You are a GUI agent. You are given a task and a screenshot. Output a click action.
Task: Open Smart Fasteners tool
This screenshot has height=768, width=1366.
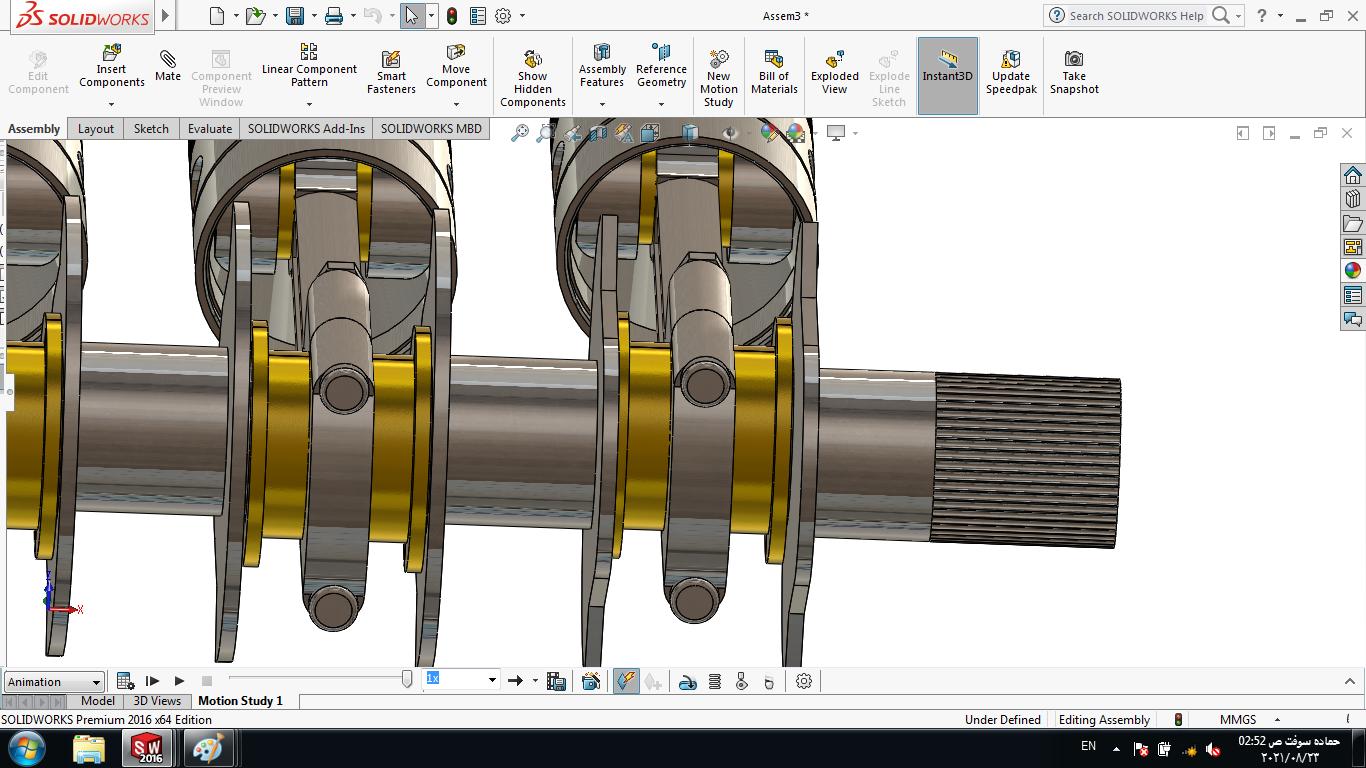pos(391,72)
